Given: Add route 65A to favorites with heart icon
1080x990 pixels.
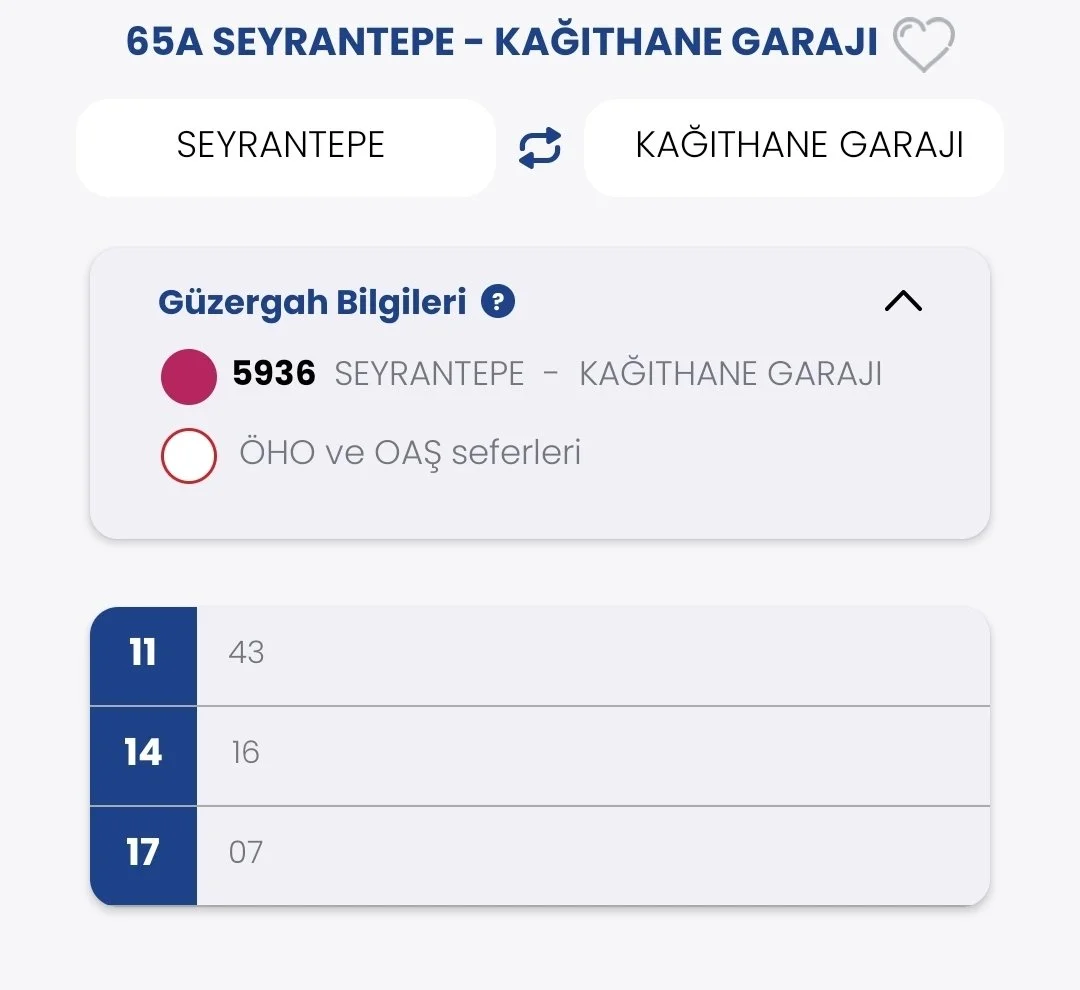Looking at the screenshot, I should (x=923, y=45).
